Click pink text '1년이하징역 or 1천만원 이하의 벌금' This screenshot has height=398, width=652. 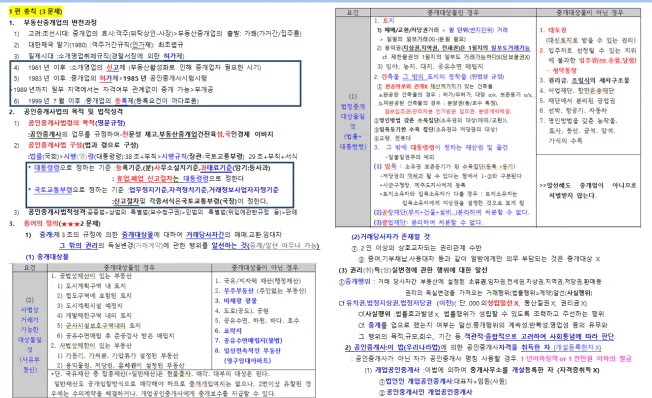[x=576, y=358]
